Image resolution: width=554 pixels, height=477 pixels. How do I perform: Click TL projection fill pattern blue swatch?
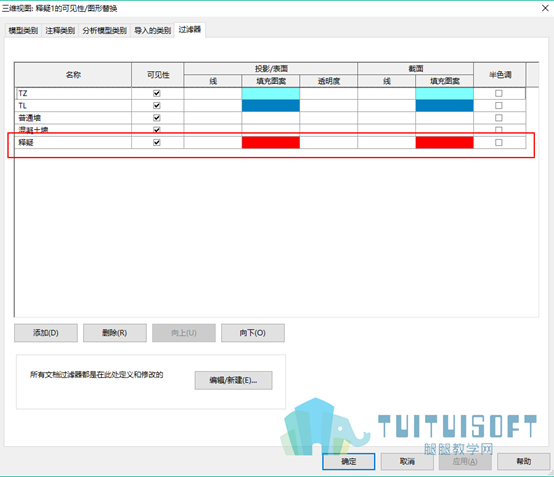[271, 106]
